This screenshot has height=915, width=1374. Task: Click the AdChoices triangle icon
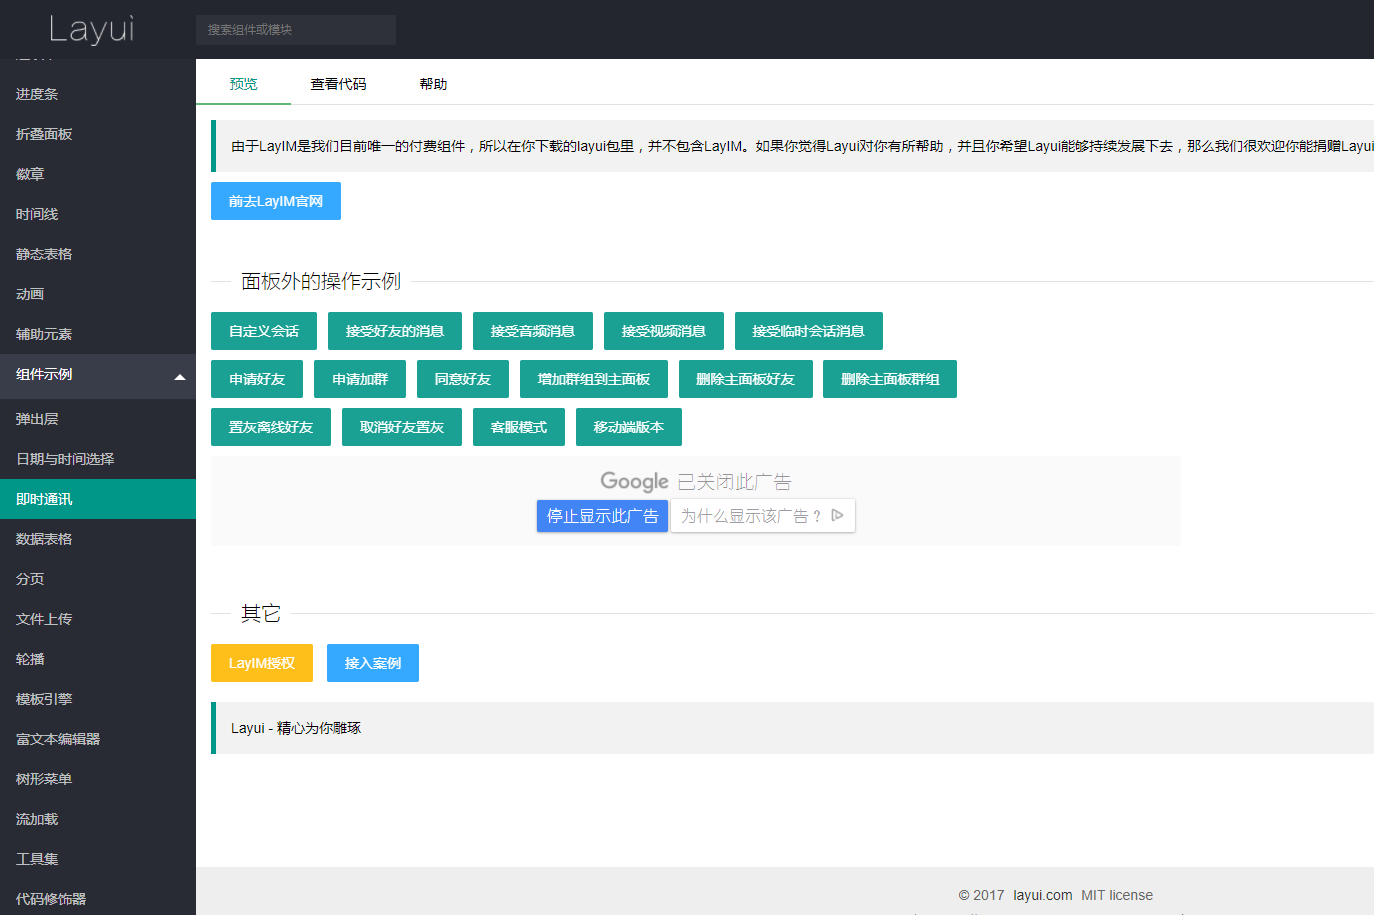[838, 516]
